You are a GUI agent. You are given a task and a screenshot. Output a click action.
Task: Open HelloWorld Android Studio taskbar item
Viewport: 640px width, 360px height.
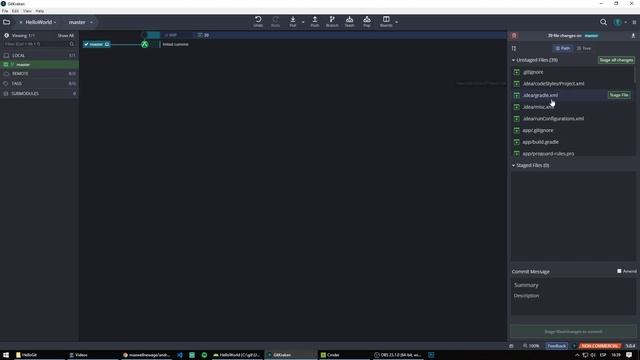237,355
